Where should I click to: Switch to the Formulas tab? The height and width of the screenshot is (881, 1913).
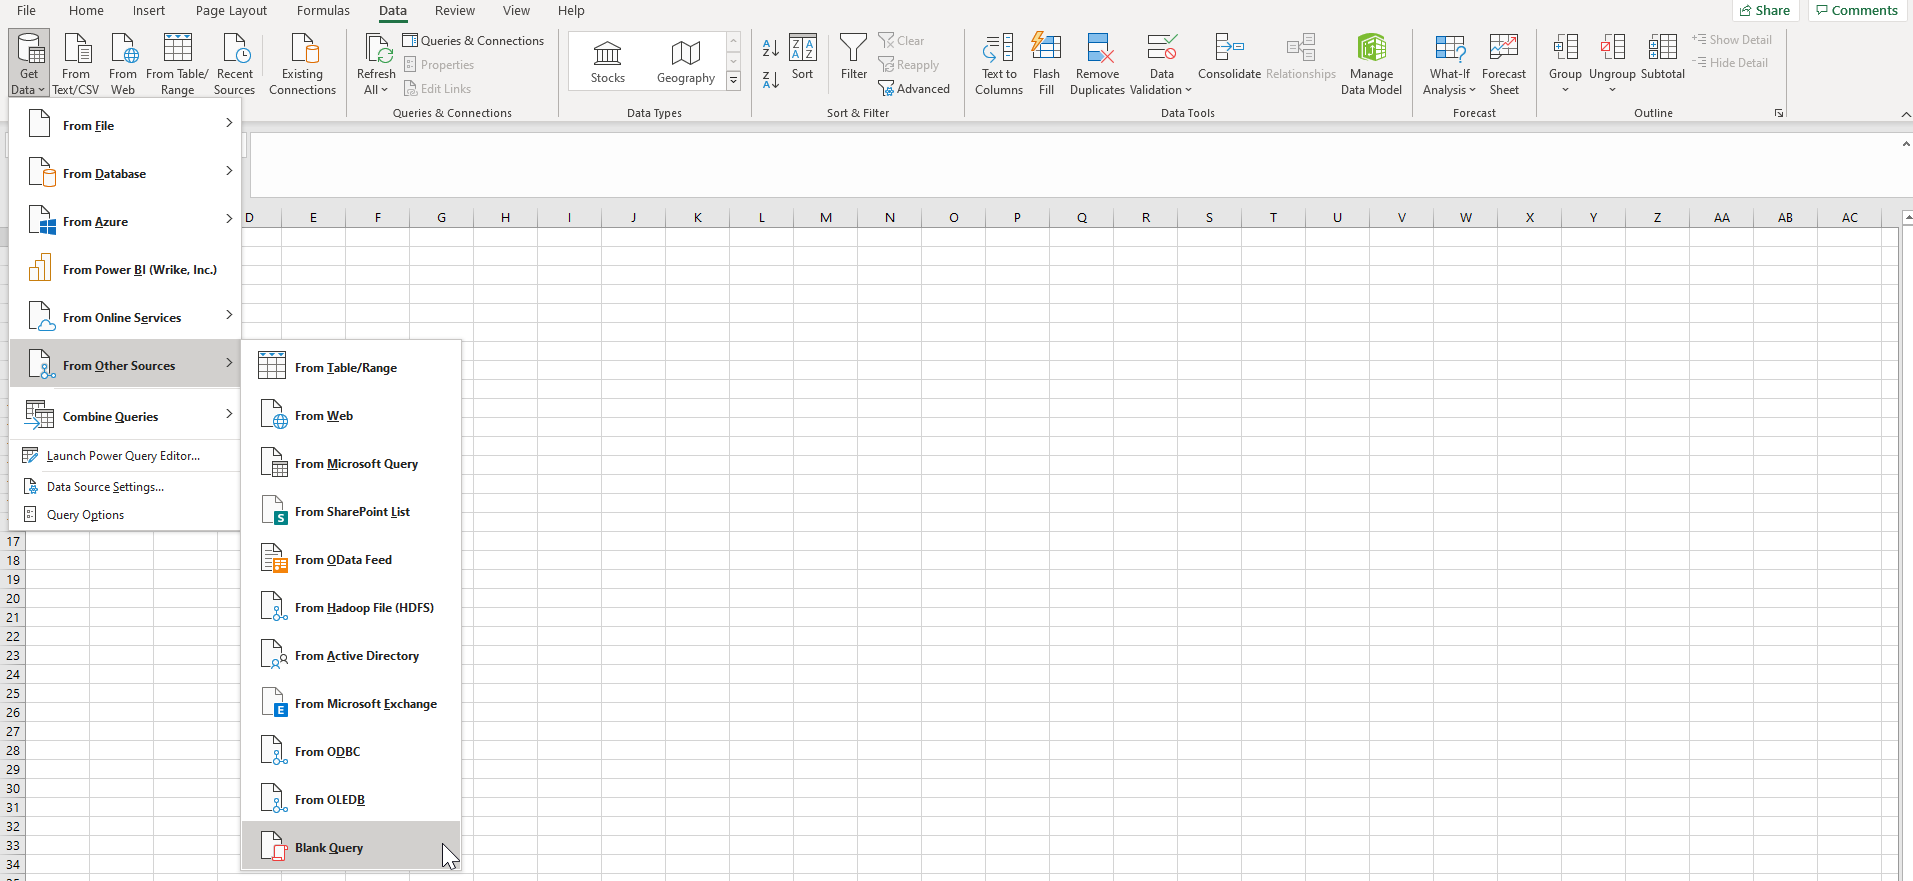coord(323,10)
